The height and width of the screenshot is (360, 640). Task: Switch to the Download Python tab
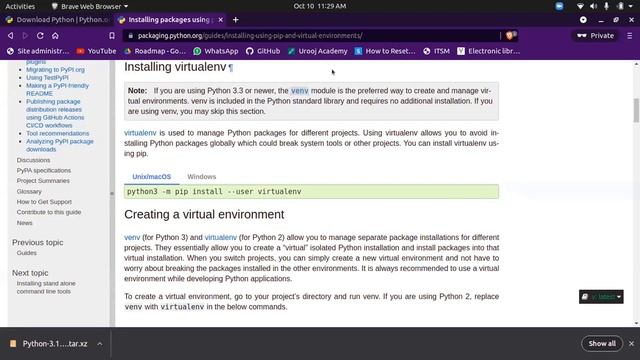[x=58, y=20]
